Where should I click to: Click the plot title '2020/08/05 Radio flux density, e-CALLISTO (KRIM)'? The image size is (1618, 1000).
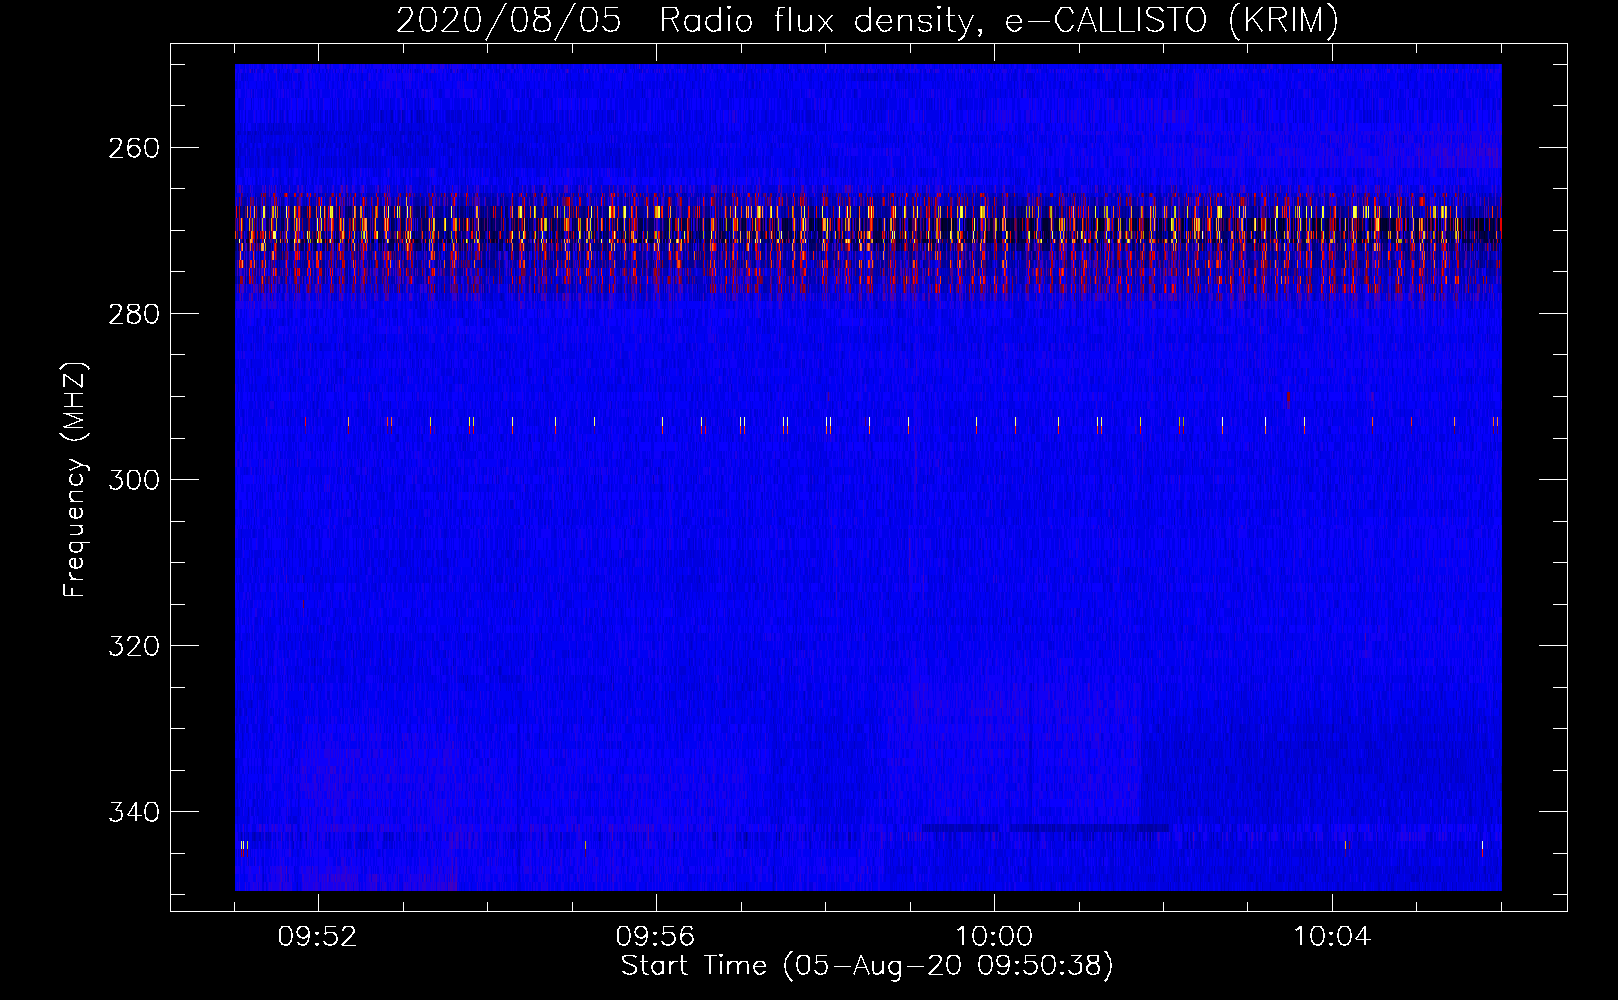click(867, 20)
